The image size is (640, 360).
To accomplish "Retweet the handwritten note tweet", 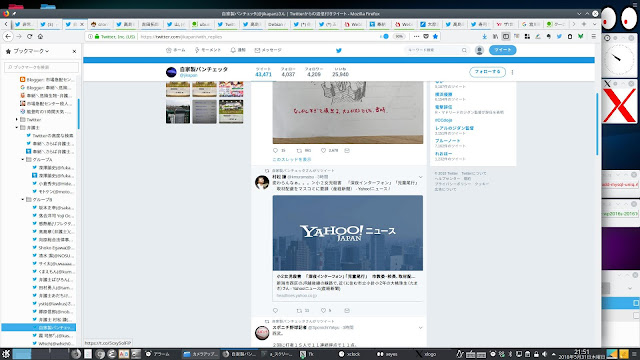I will click(x=299, y=151).
